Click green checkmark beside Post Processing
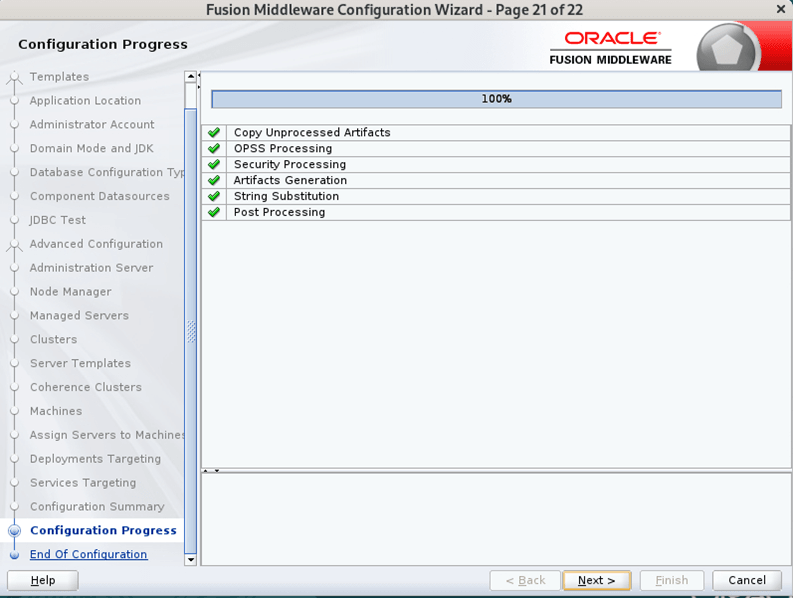Viewport: 793px width, 598px height. (214, 212)
